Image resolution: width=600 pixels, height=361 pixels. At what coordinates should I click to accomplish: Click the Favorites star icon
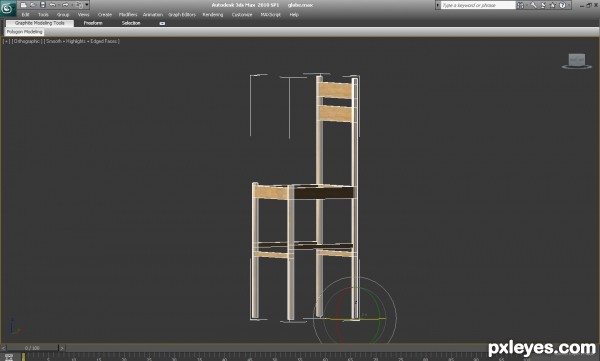(x=553, y=5)
